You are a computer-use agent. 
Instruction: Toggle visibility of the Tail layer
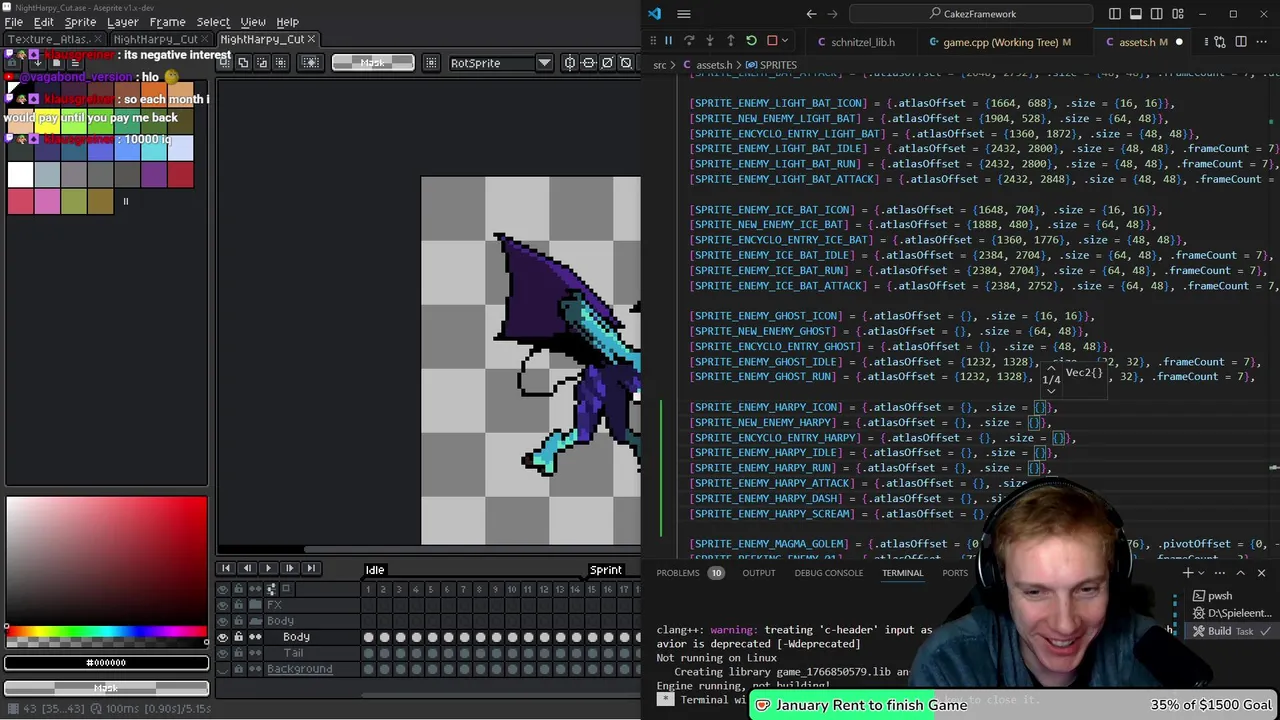[222, 653]
